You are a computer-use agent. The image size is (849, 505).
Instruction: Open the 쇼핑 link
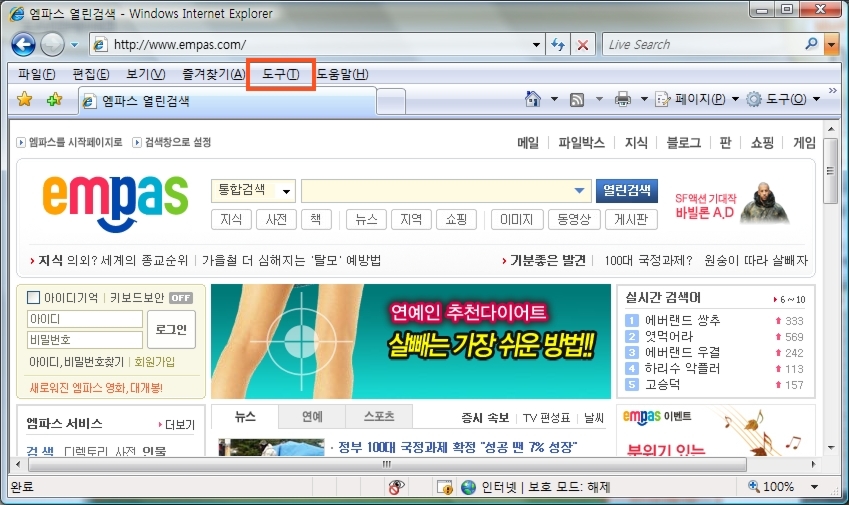pos(762,142)
